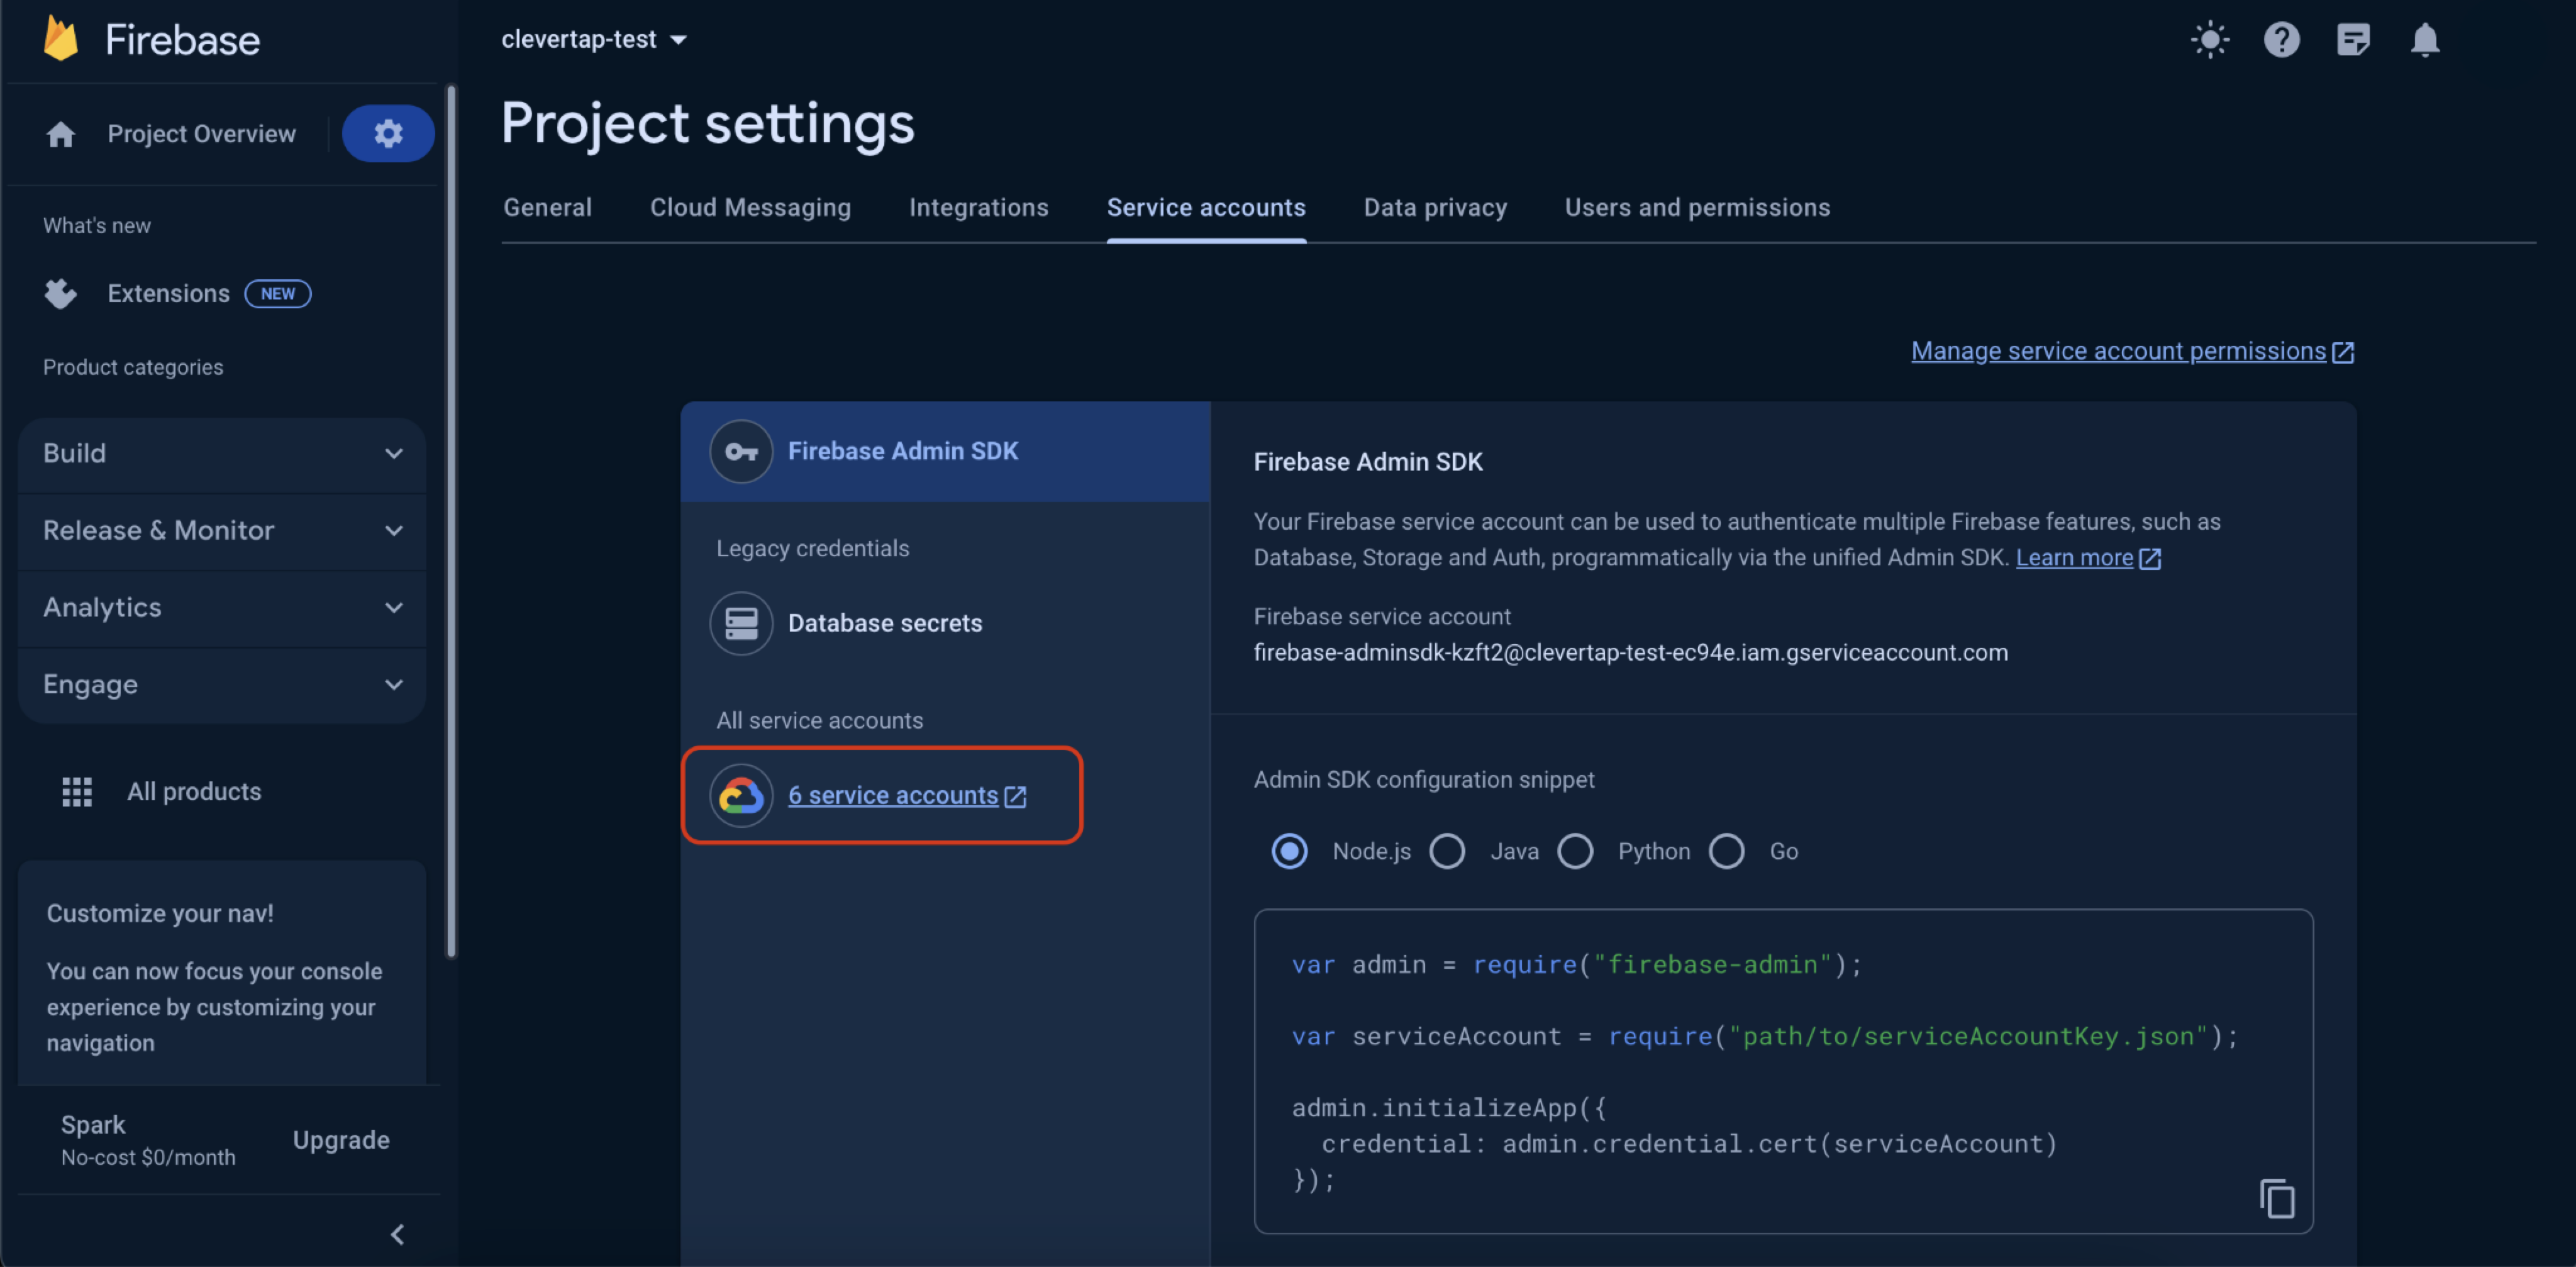
Task: Follow the Learn more link
Action: [x=2074, y=558]
